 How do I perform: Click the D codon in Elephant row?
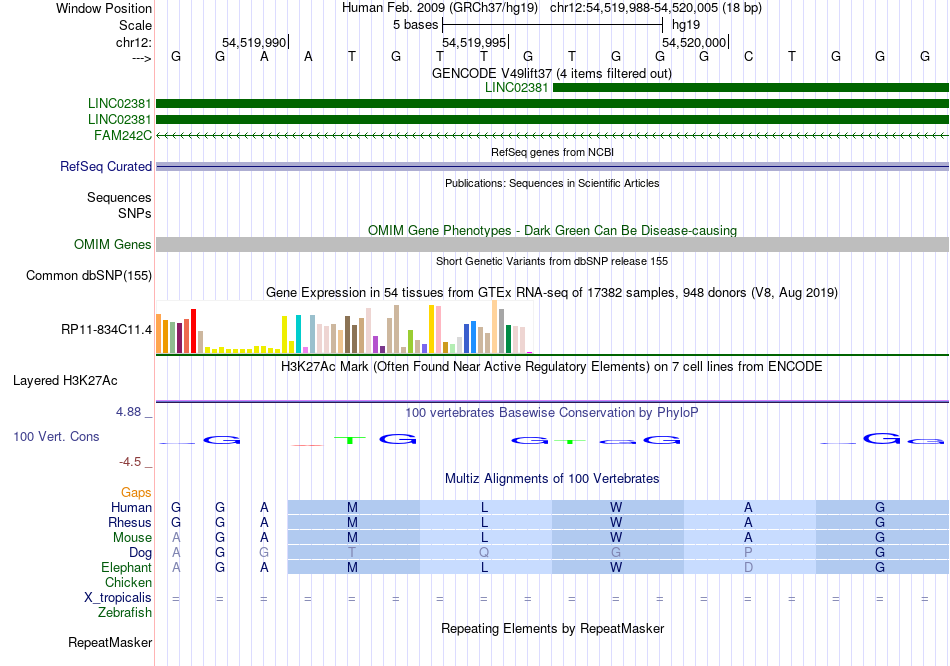click(748, 568)
